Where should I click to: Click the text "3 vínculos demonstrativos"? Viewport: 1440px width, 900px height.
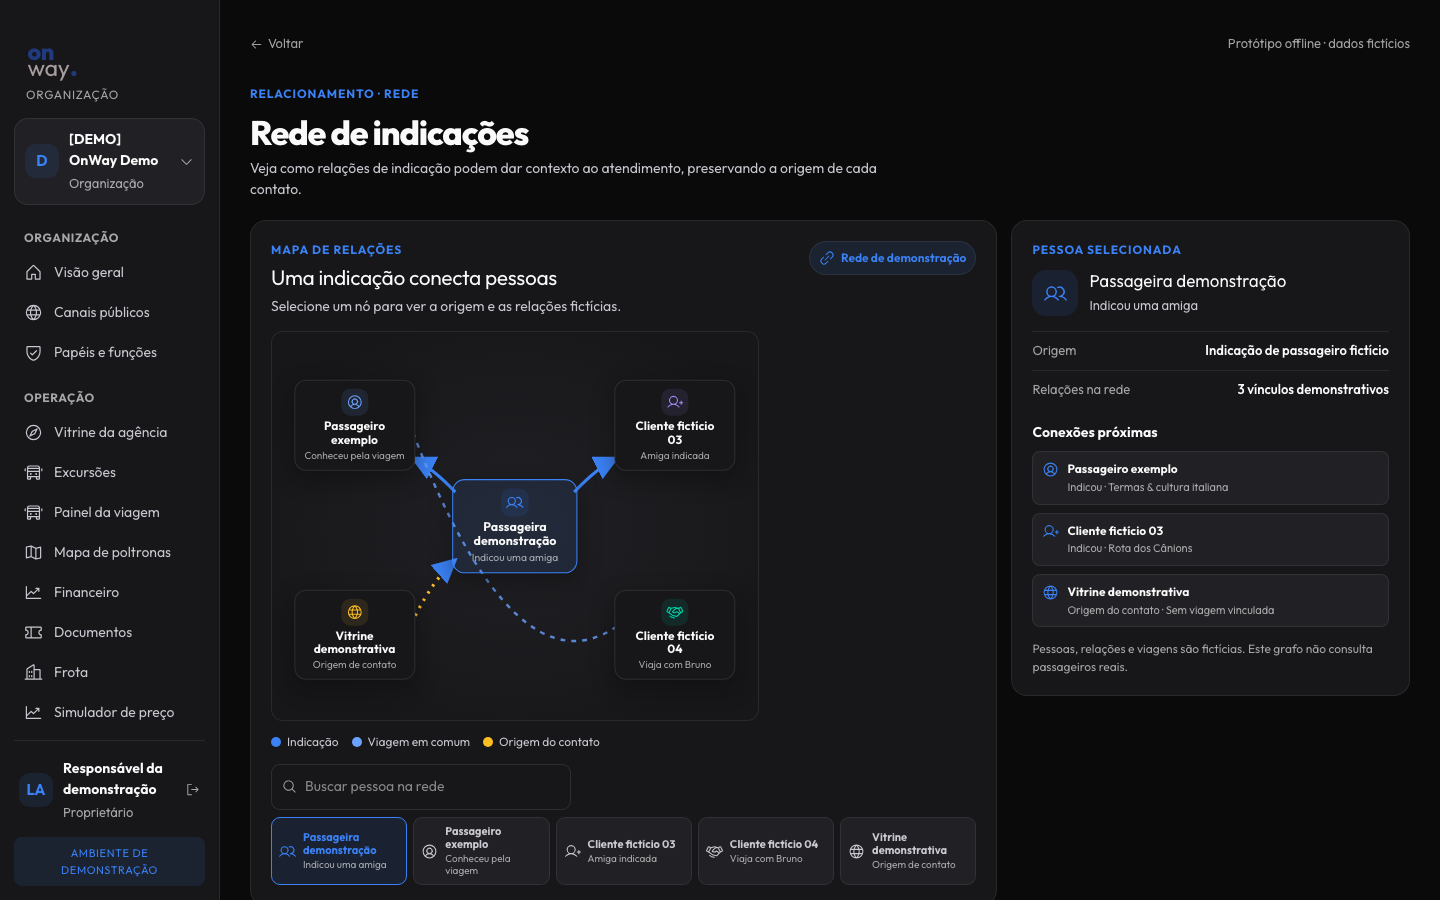coord(1313,390)
